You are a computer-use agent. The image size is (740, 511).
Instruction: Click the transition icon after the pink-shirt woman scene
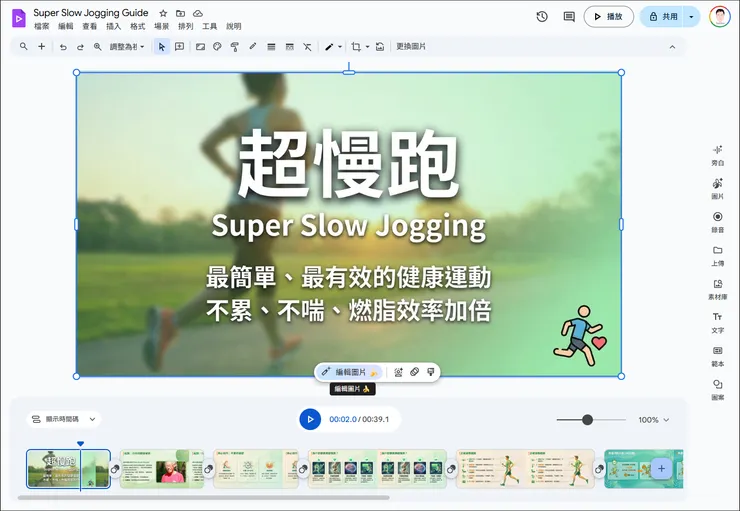(208, 469)
